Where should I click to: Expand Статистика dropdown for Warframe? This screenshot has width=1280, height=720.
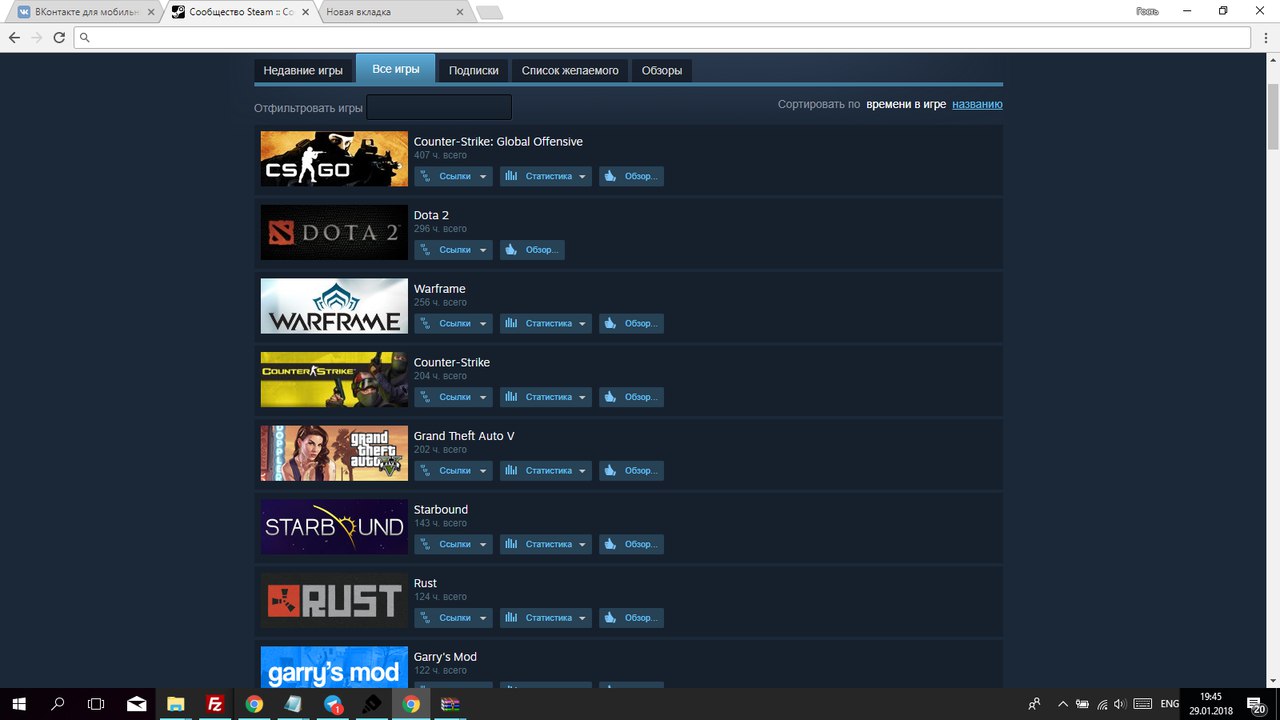coord(546,323)
